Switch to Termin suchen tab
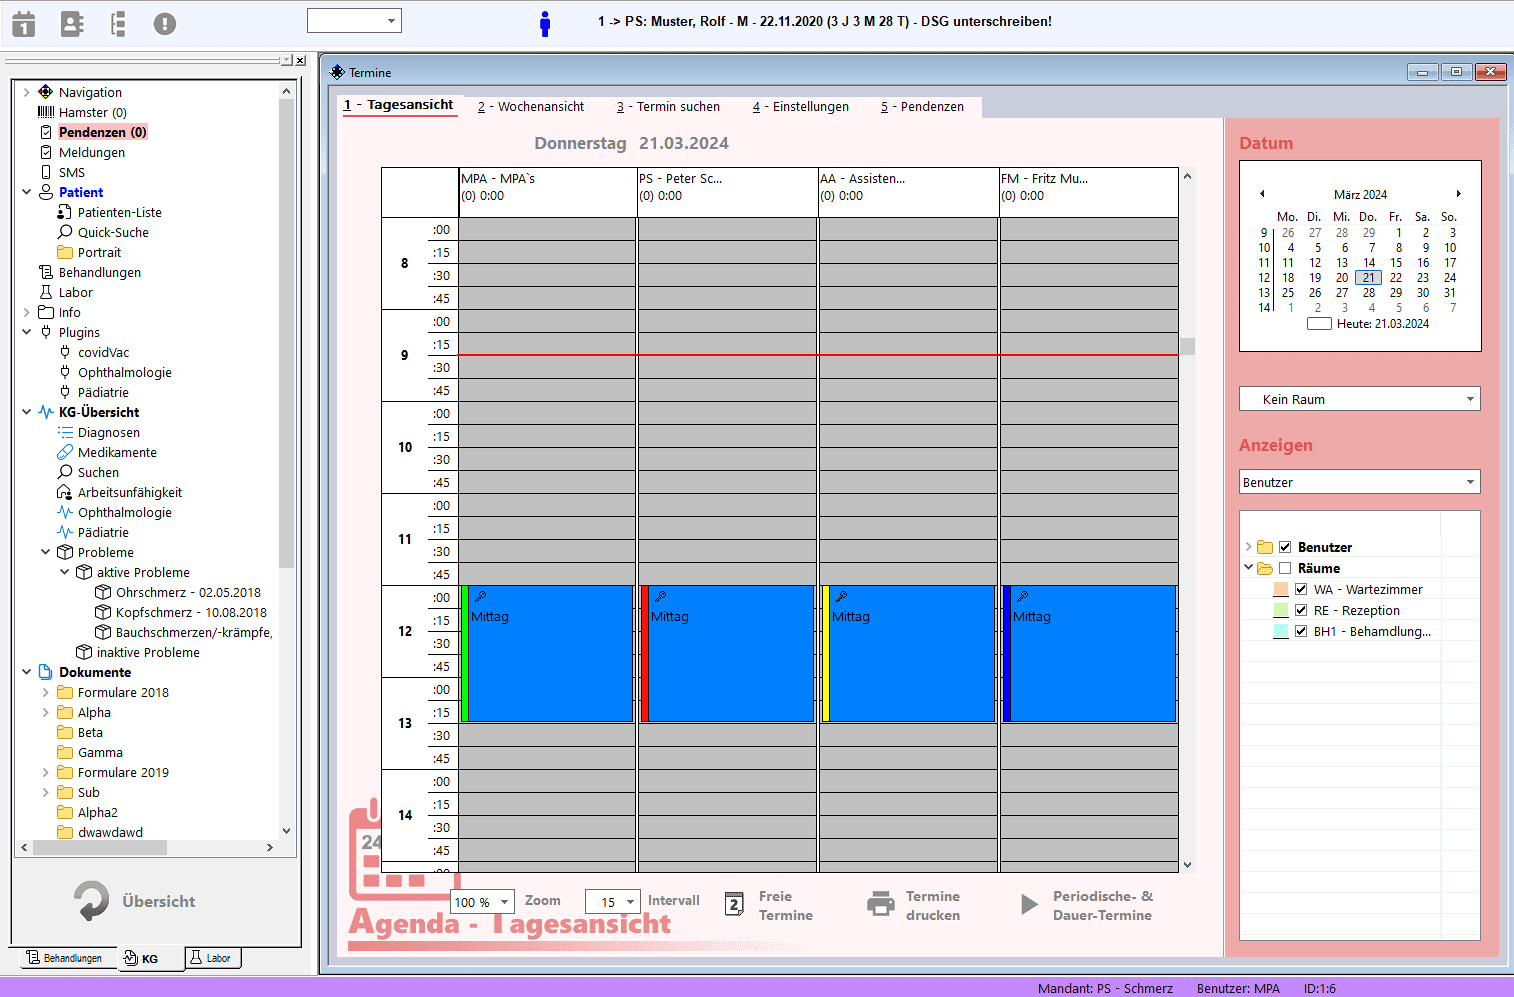Image resolution: width=1514 pixels, height=997 pixels. (x=668, y=107)
